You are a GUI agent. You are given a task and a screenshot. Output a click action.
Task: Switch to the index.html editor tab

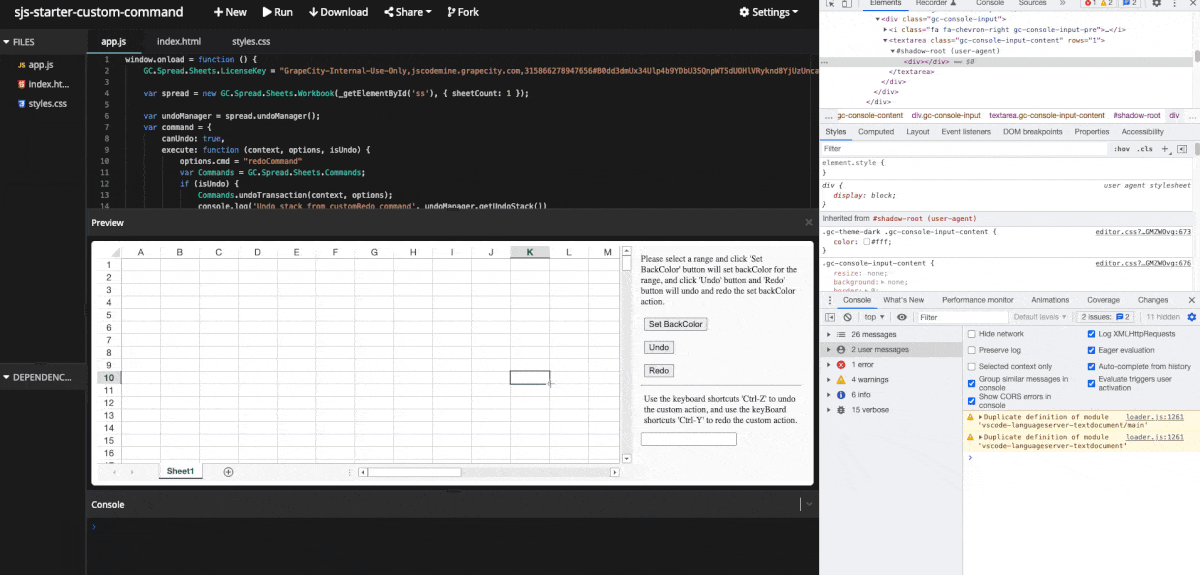pos(179,42)
